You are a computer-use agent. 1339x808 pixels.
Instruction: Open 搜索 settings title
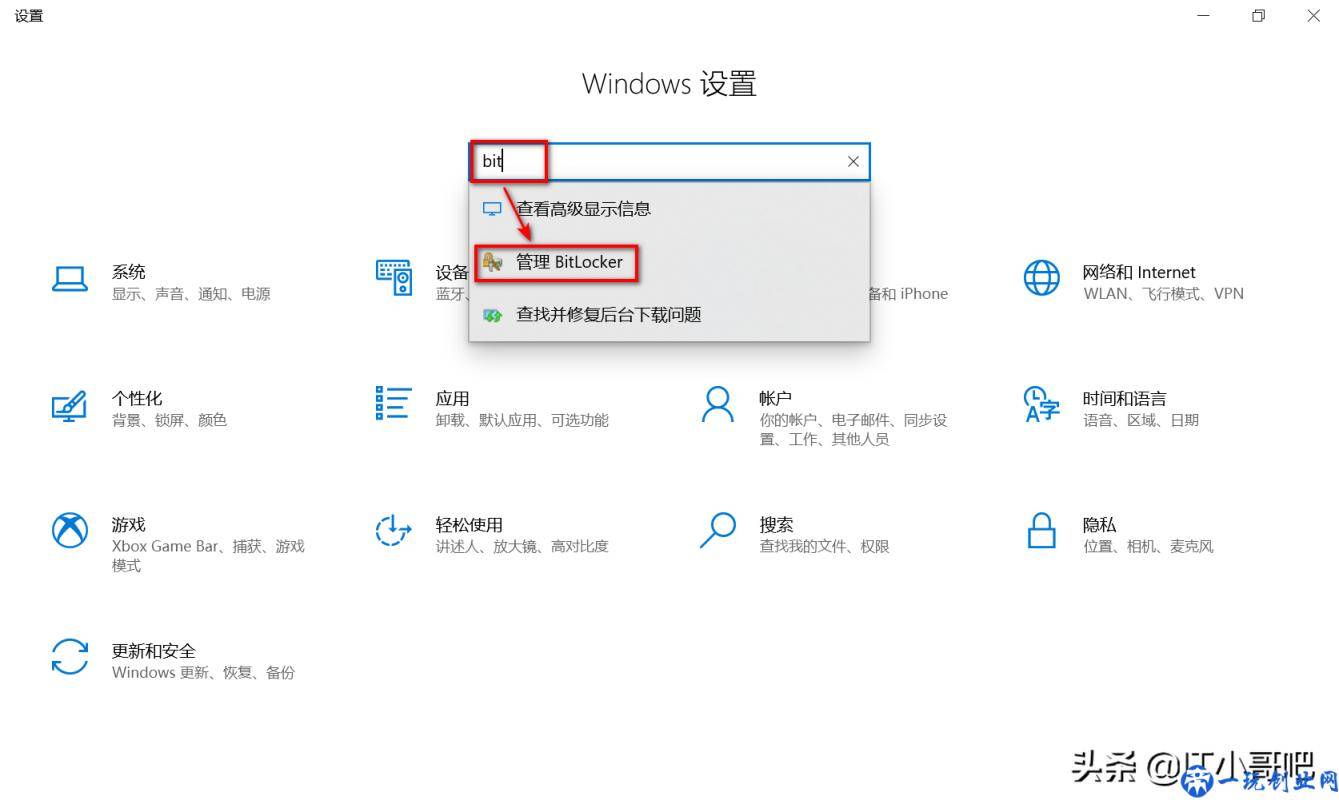[776, 524]
